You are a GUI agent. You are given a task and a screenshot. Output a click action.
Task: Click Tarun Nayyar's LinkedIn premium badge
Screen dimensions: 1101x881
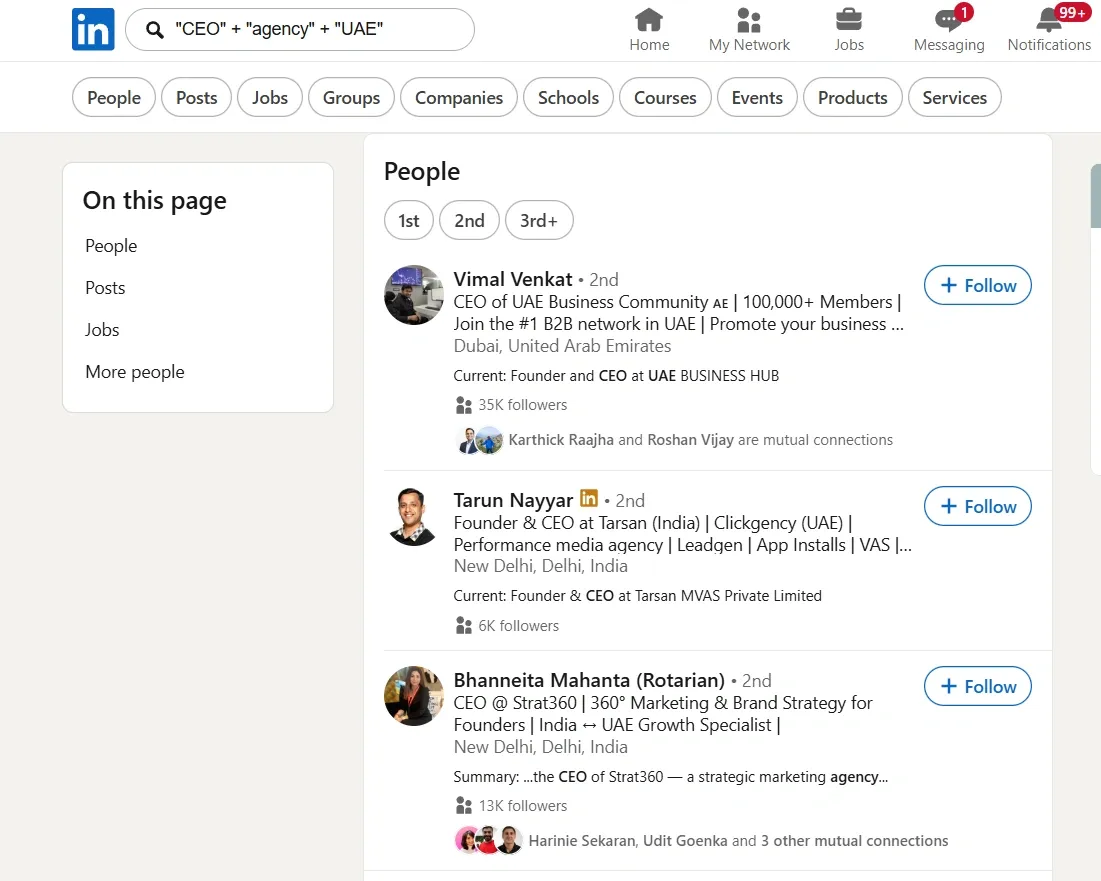(x=588, y=498)
